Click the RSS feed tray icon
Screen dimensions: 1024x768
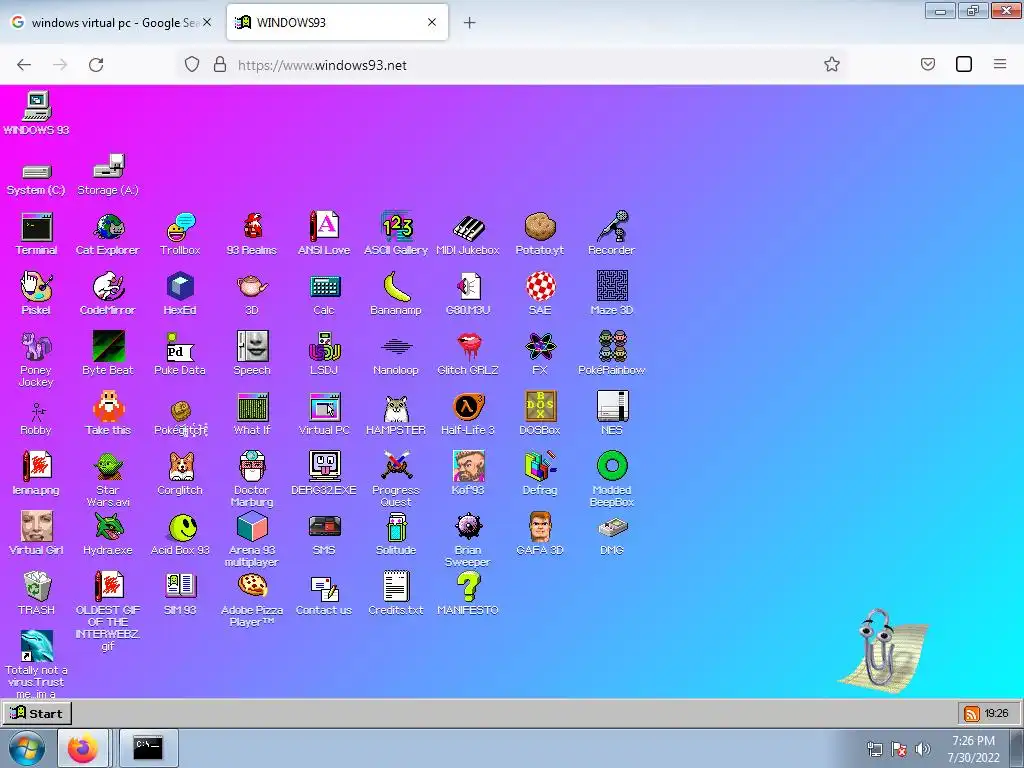coord(972,713)
